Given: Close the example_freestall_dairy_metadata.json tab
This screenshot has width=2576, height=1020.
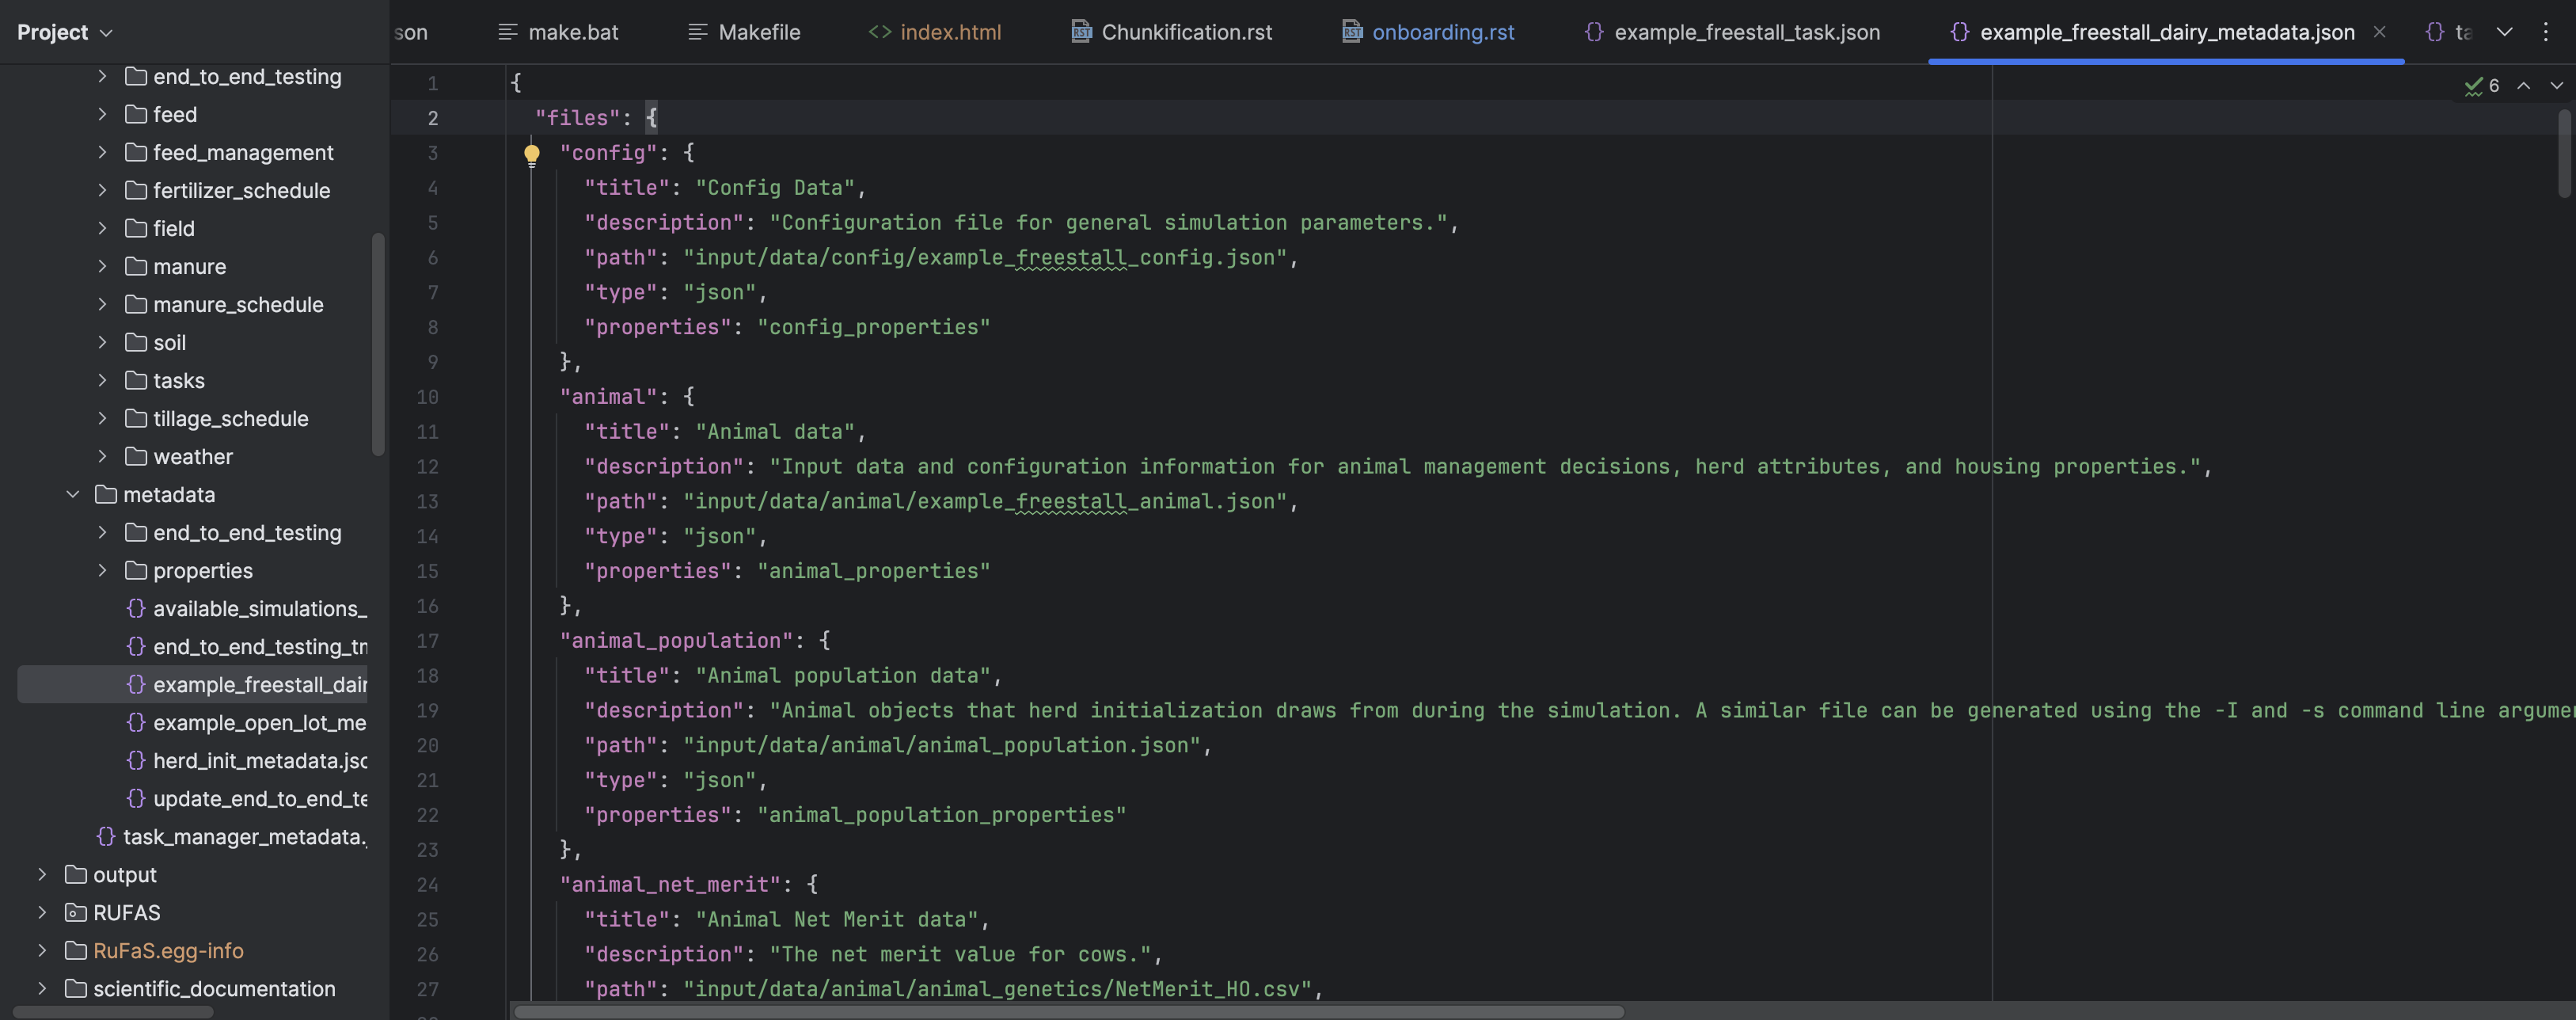Looking at the screenshot, I should [2380, 32].
